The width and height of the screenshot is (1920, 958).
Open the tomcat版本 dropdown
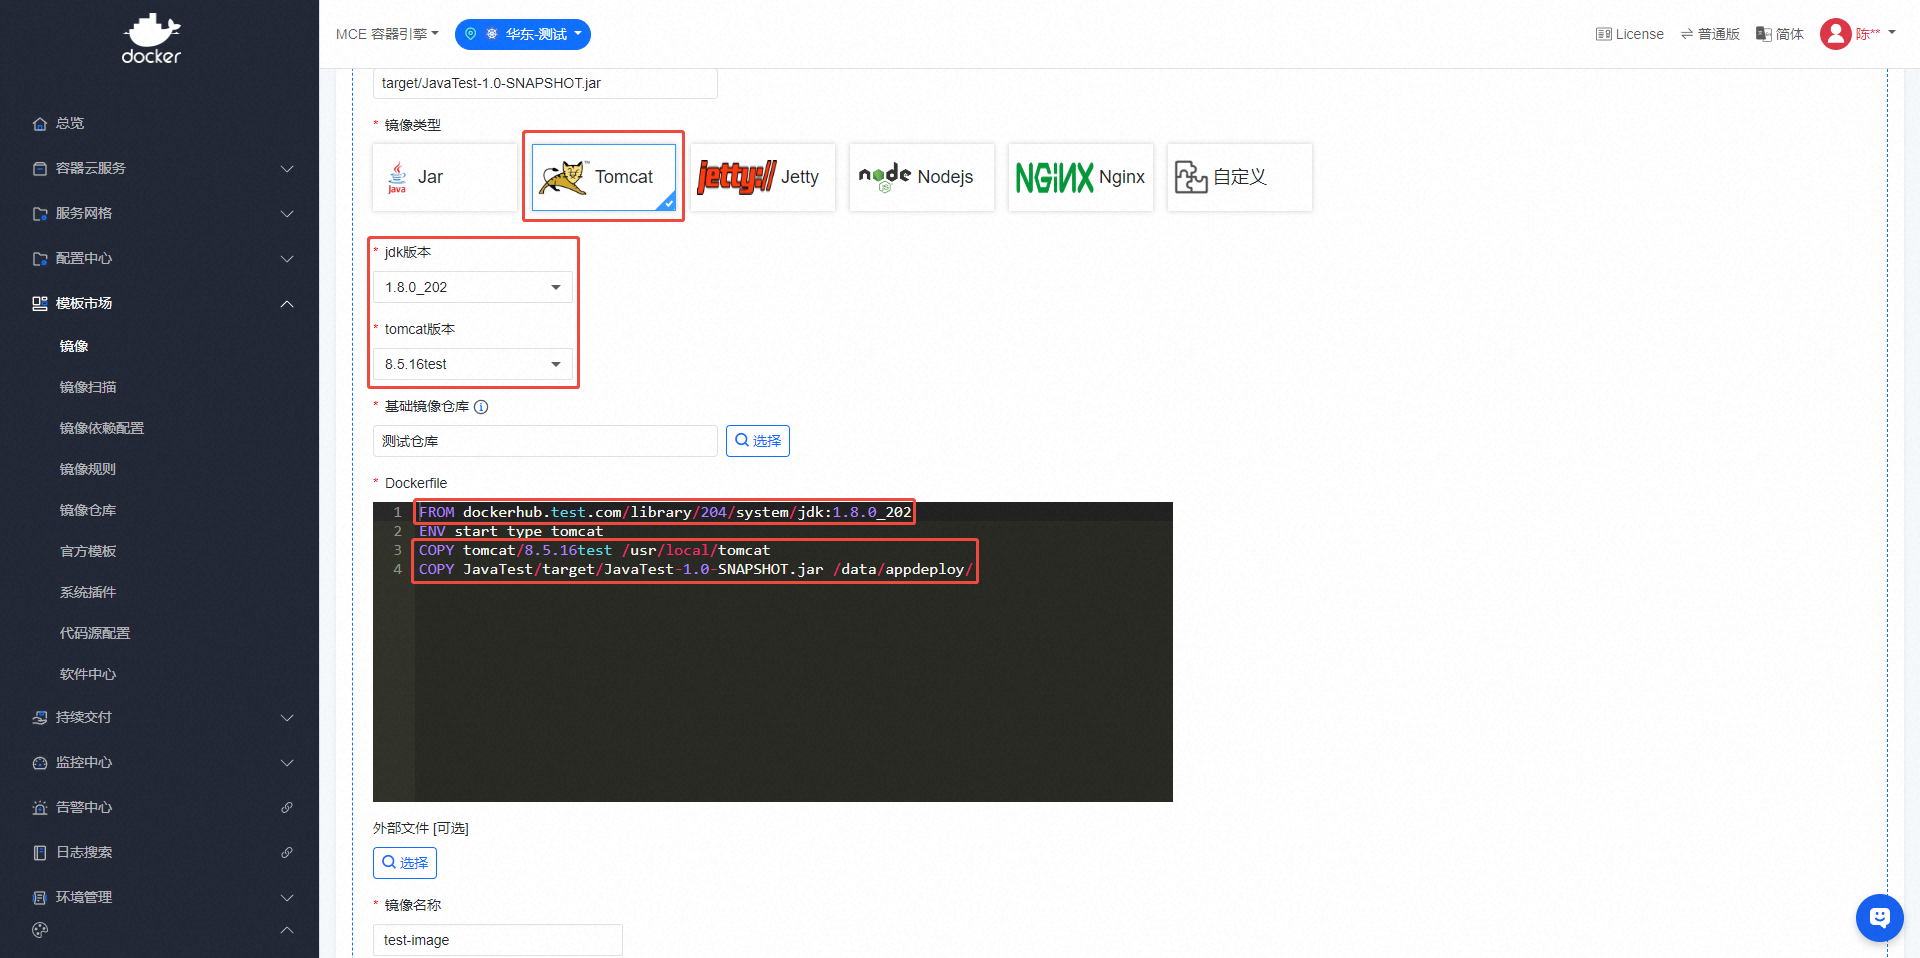pos(473,364)
